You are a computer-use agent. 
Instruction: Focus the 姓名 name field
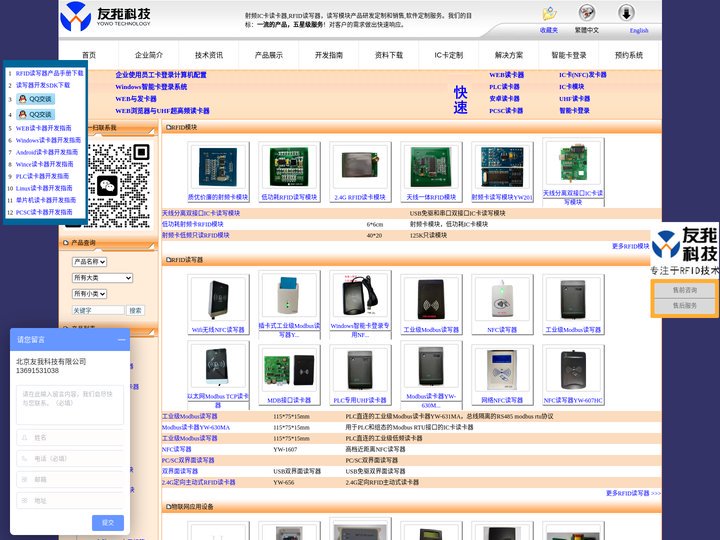tap(70, 438)
